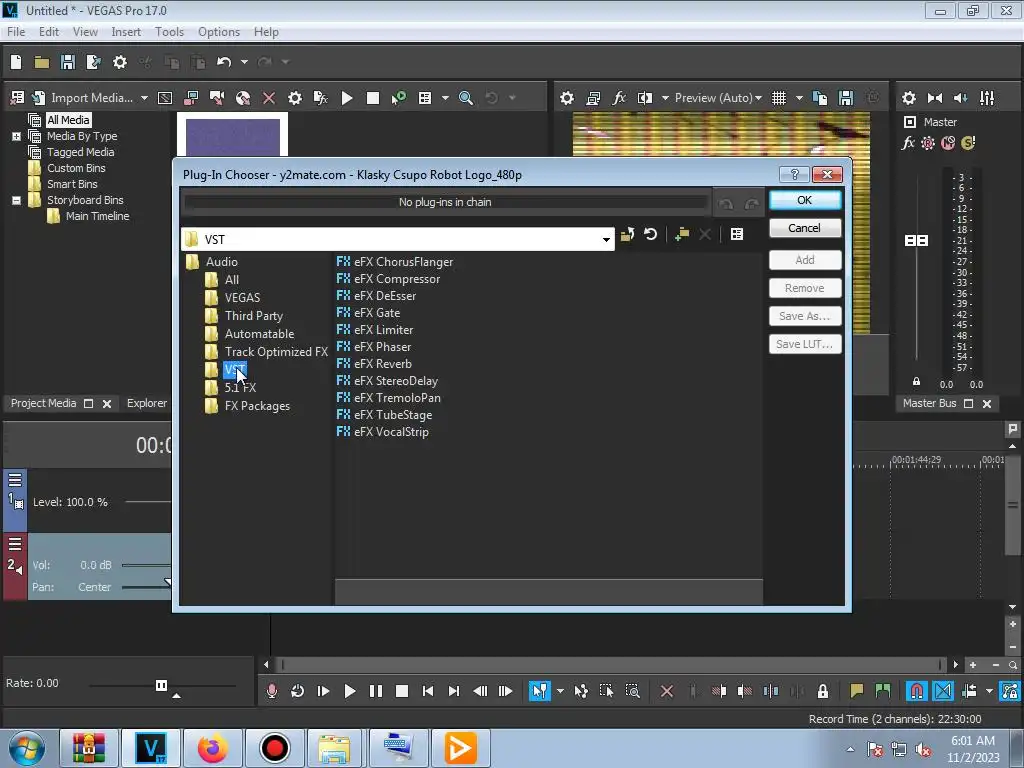This screenshot has width=1024, height=768.
Task: Open Project Media views dropdown arrow
Action: pos(445,98)
